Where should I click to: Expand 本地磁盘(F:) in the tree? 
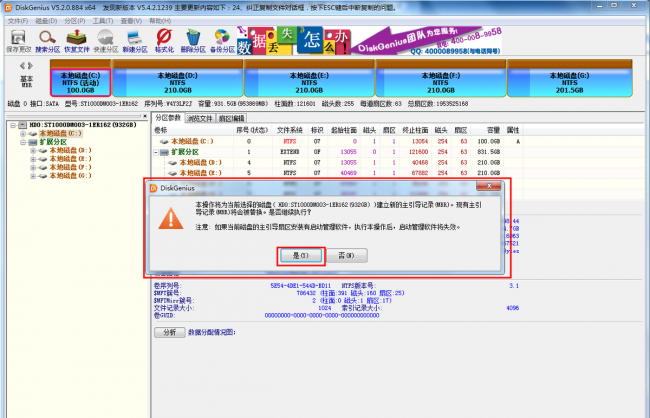click(x=33, y=168)
